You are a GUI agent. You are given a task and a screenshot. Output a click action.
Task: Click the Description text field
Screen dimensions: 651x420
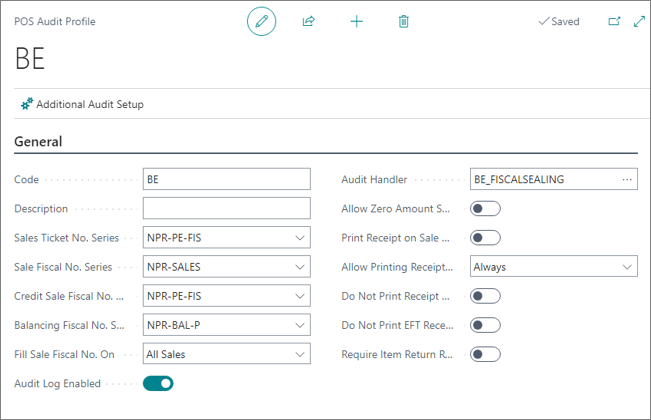pyautogui.click(x=227, y=208)
